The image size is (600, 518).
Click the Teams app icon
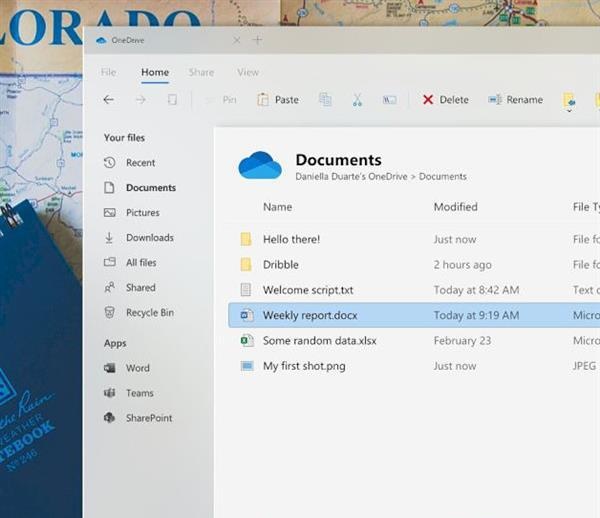109,393
